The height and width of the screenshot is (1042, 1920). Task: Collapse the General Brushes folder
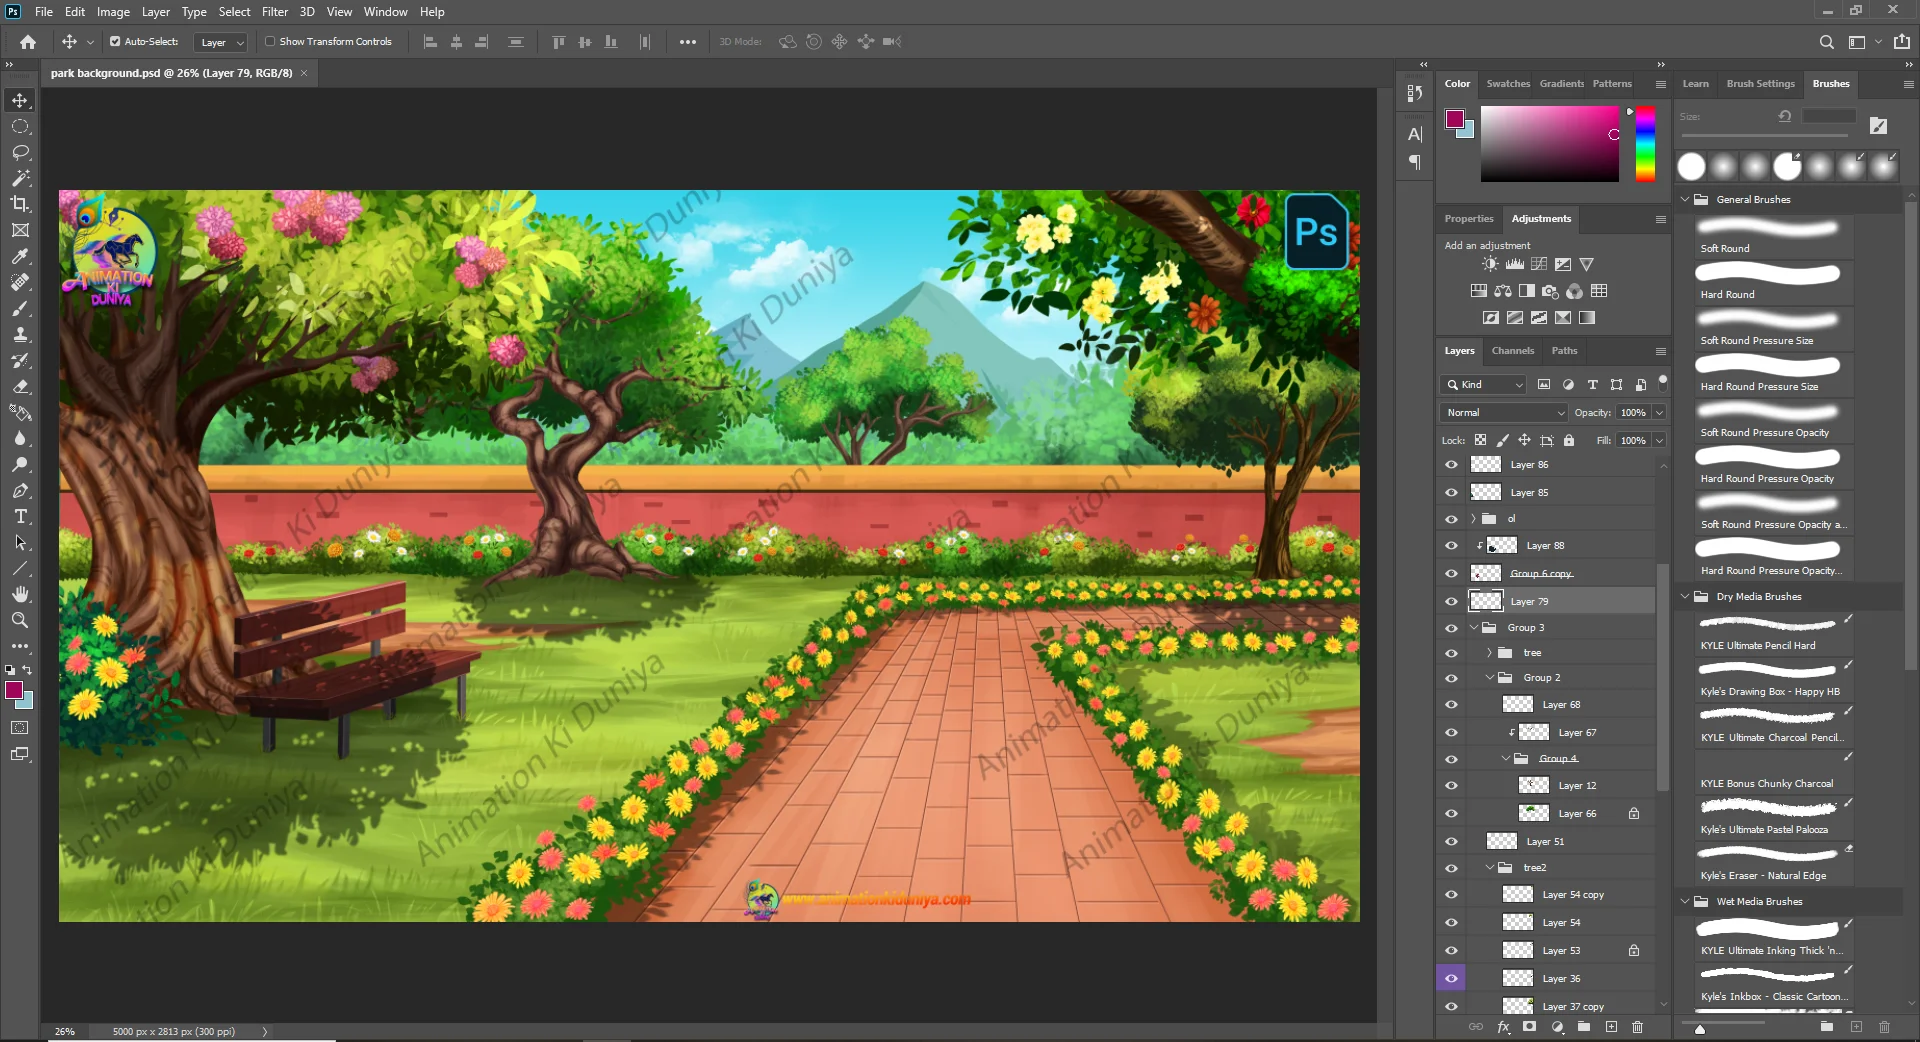pyautogui.click(x=1685, y=200)
